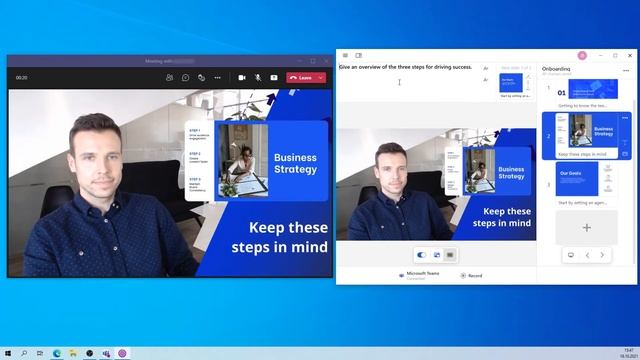Viewport: 640px width, 360px height.
Task: Click Microsoft Teams connected status
Action: point(419,276)
